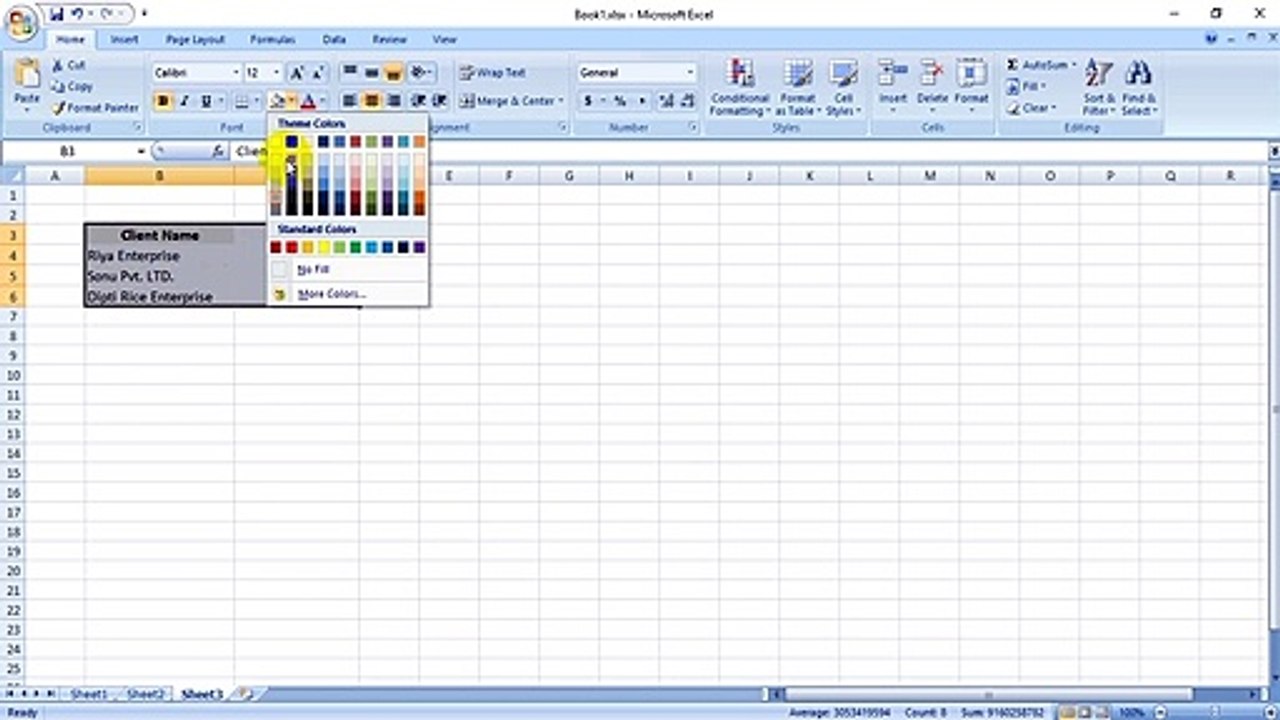Select the Client Name cell
The image size is (1280, 720).
click(x=159, y=235)
